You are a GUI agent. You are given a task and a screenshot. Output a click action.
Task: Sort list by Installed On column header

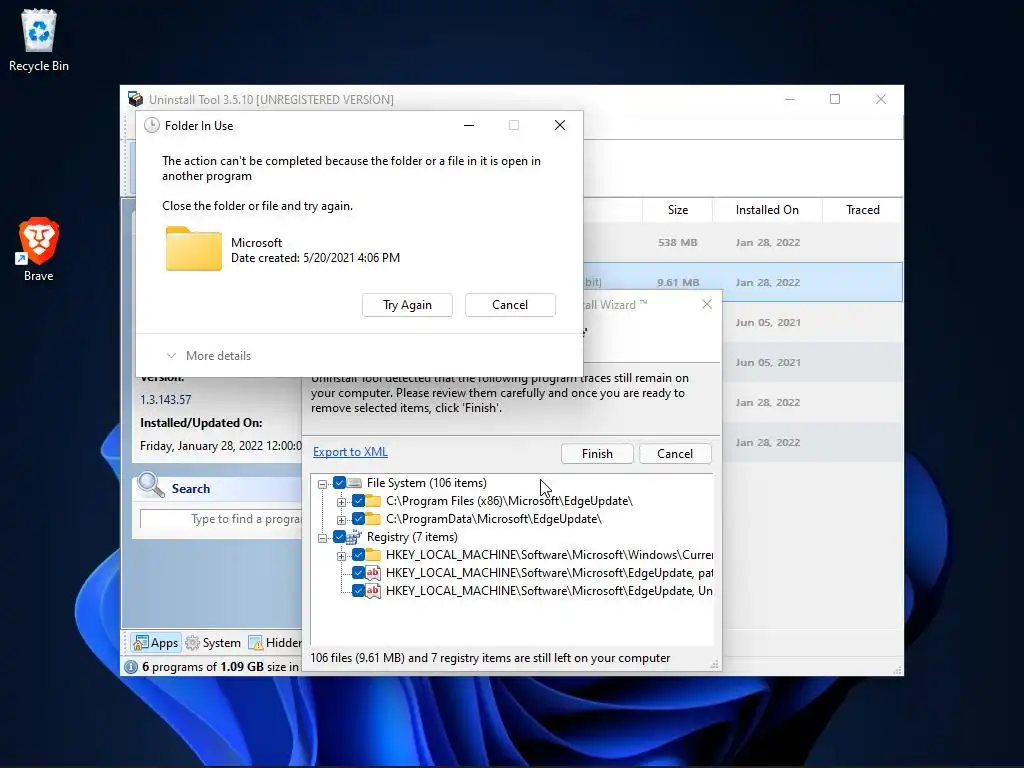click(767, 210)
